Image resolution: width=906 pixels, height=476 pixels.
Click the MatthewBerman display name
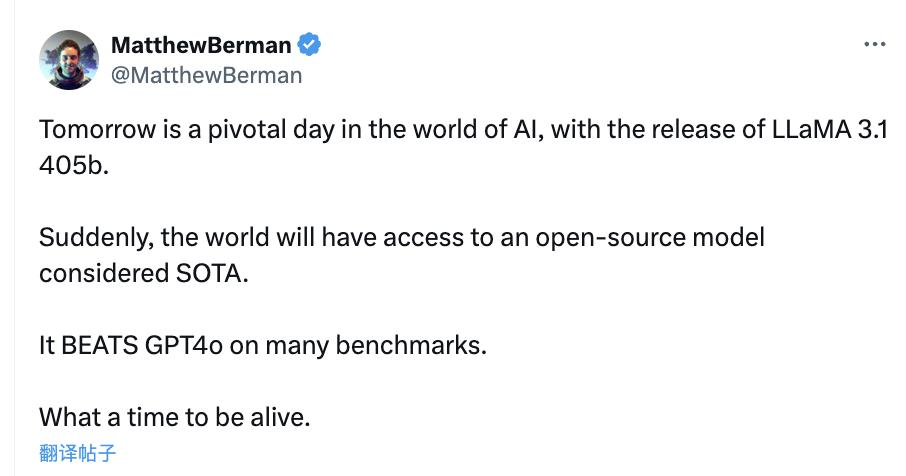pyautogui.click(x=201, y=45)
